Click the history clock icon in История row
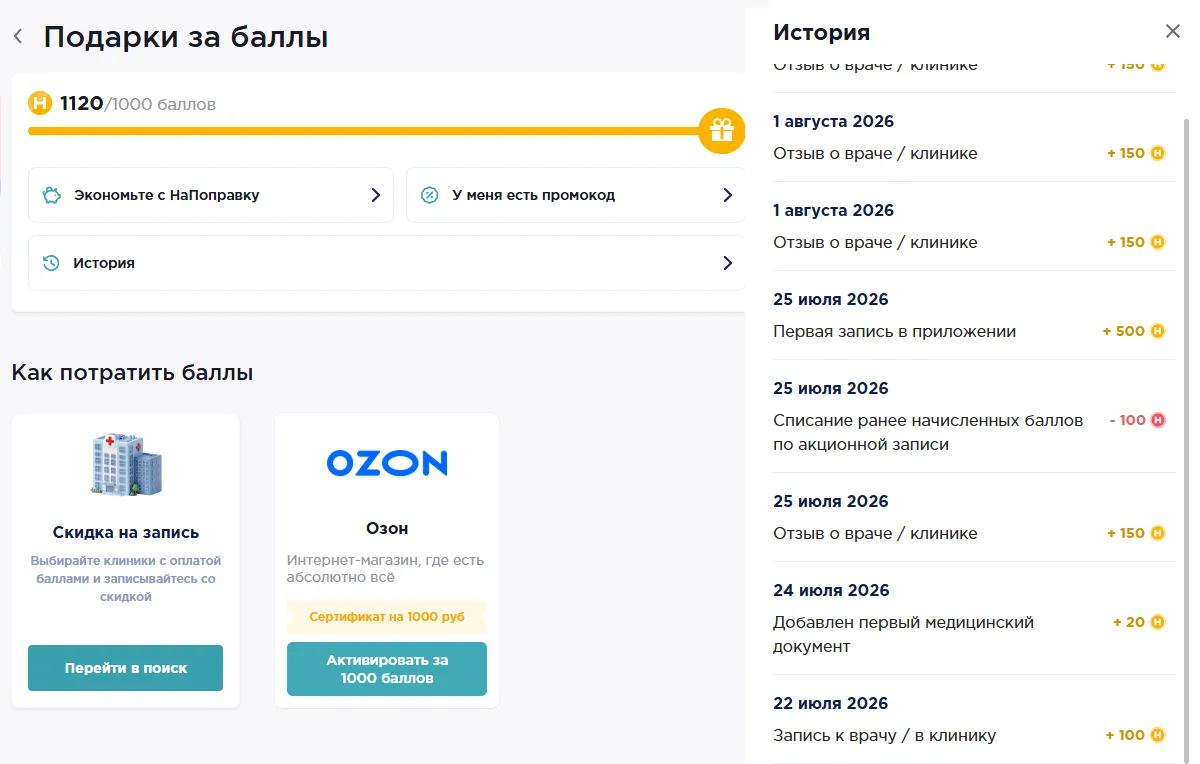Screen dimensions: 1200x764 tap(51, 263)
